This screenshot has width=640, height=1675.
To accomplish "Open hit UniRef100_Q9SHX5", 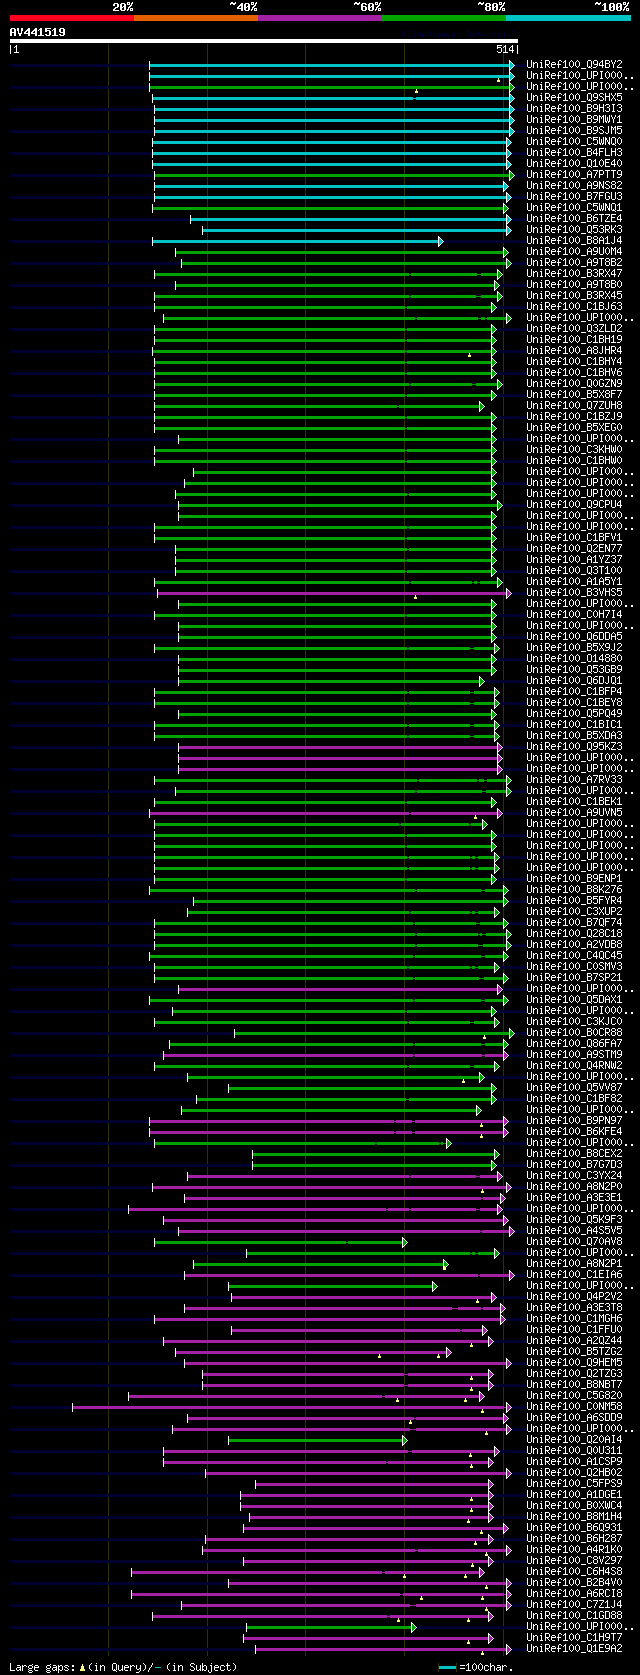I will [574, 97].
